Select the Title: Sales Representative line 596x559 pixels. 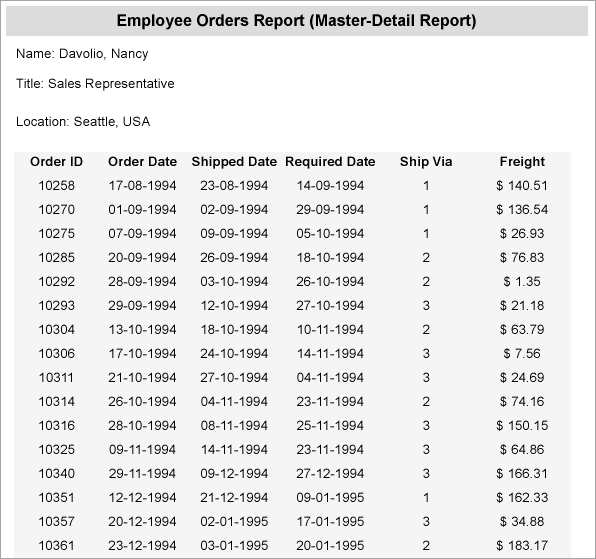tap(95, 84)
